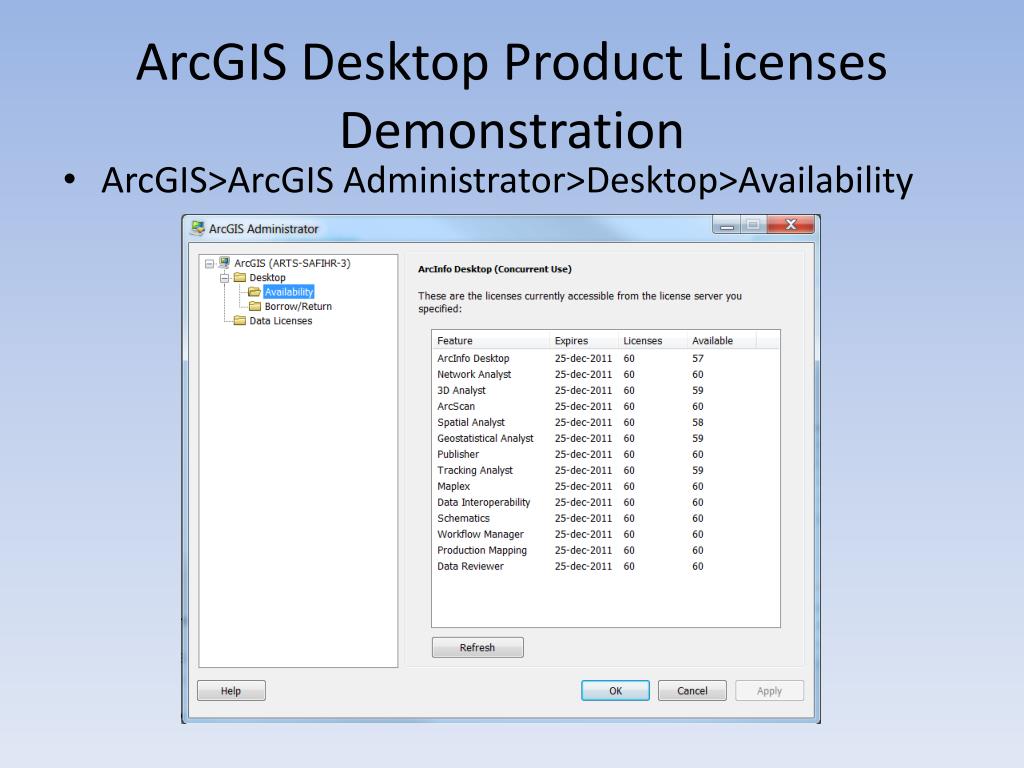Select the 3D Analyst row
Viewport: 1024px width, 768px height.
coord(605,391)
